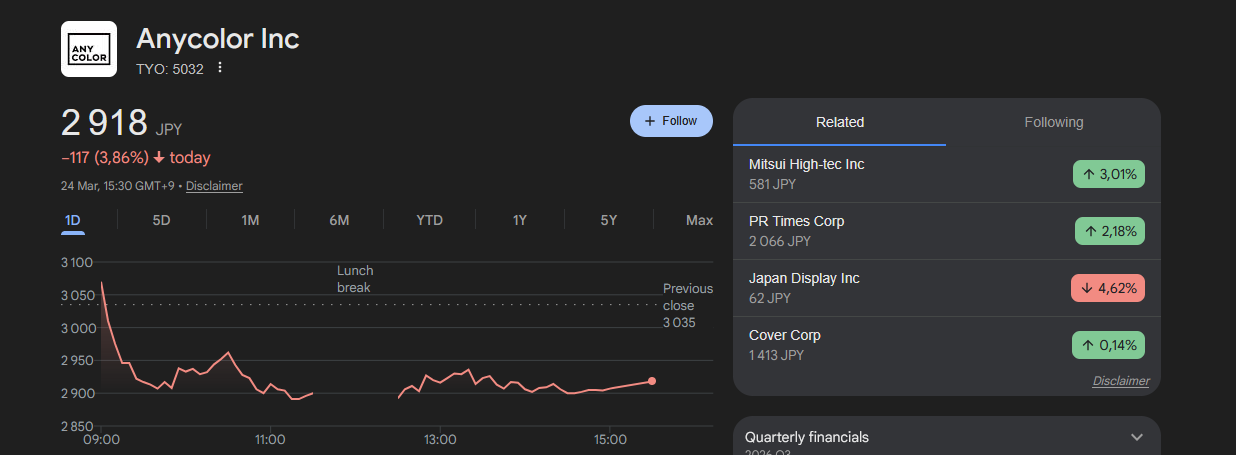The height and width of the screenshot is (455, 1236).
Task: Click the Lunch break chart label
Action: [355, 279]
